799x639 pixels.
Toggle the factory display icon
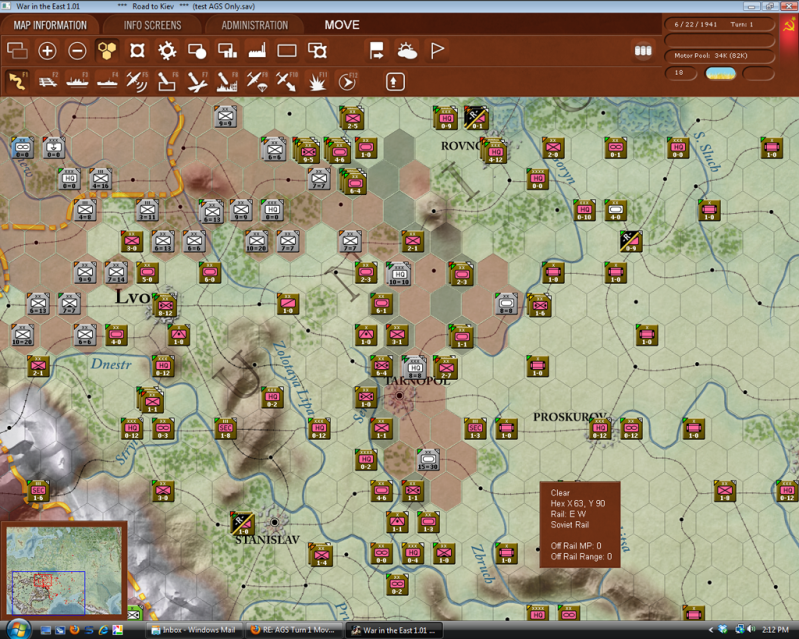click(257, 50)
